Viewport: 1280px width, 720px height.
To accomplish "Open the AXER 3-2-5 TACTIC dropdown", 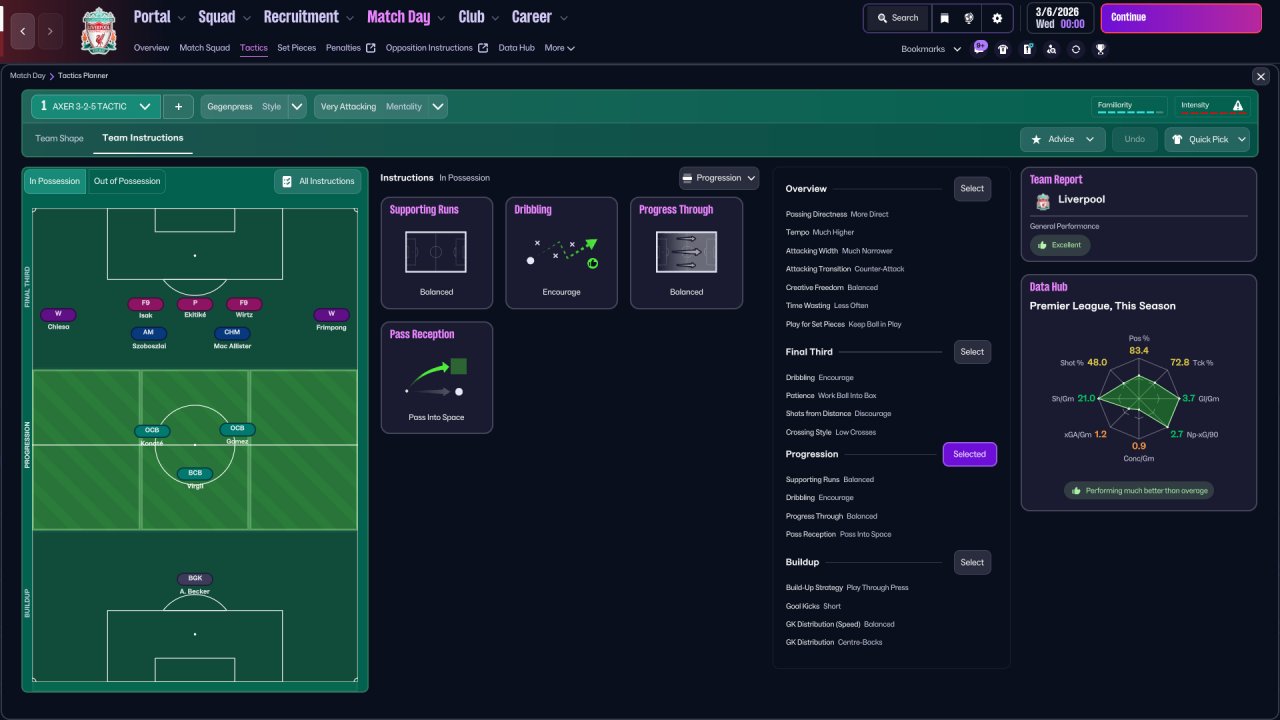I will click(x=96, y=107).
